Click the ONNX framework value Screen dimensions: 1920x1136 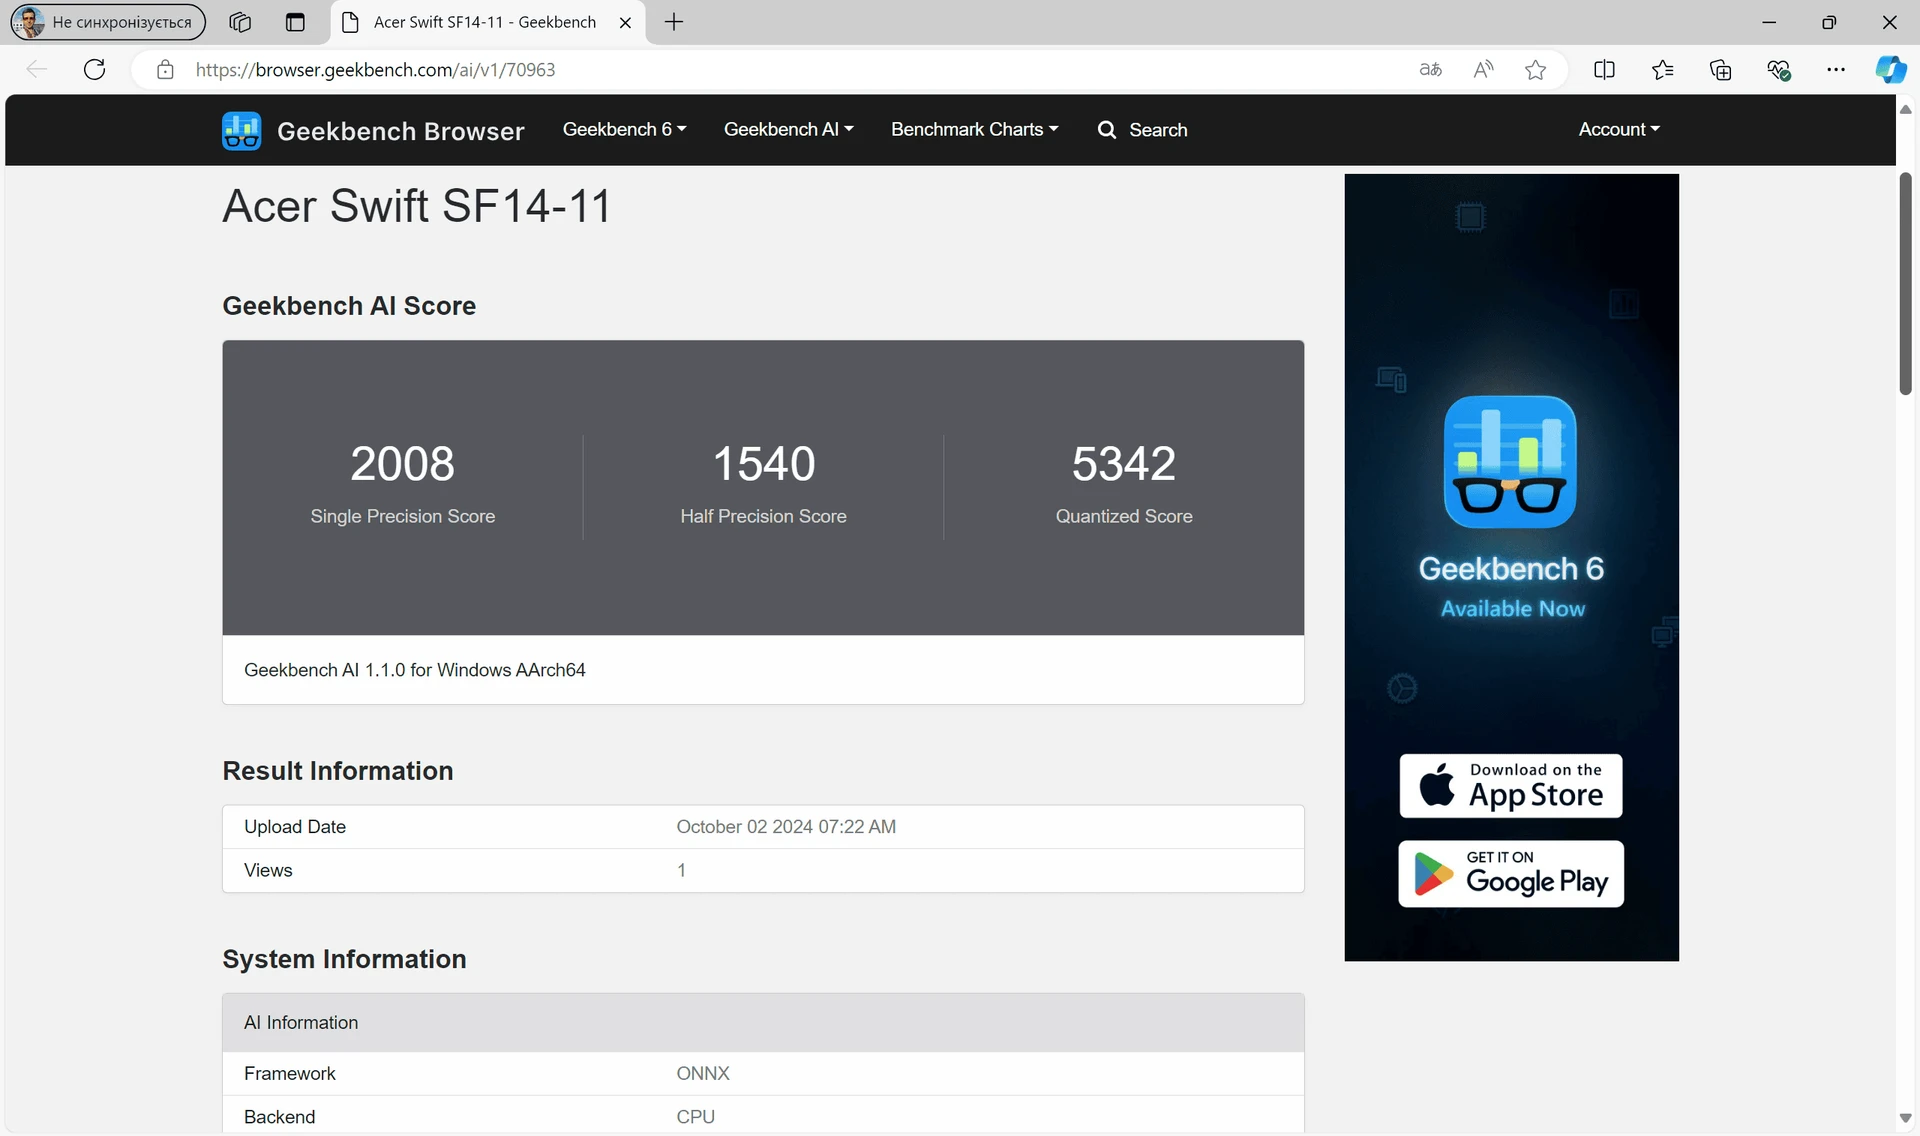703,1073
